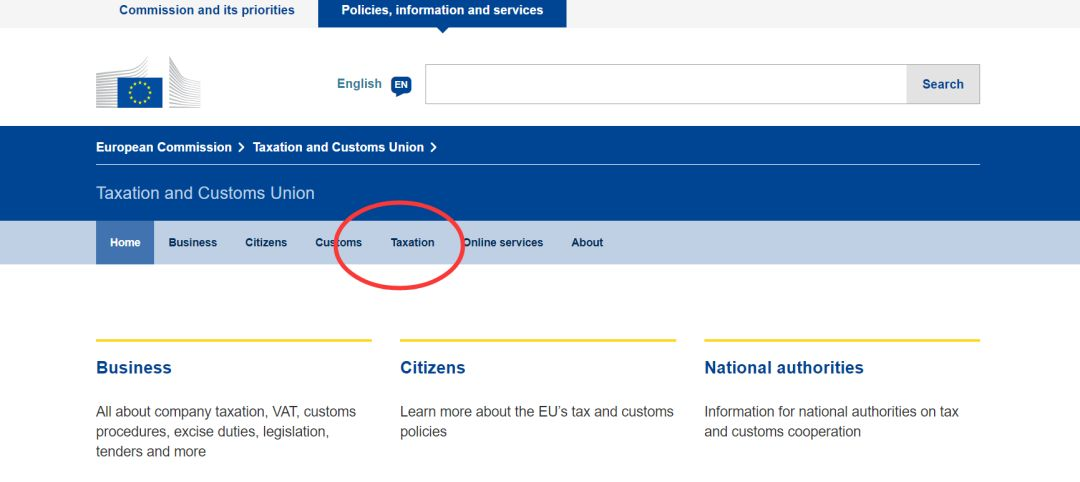This screenshot has height=482, width=1080.
Task: Open the National authorities heading link
Action: tap(784, 368)
